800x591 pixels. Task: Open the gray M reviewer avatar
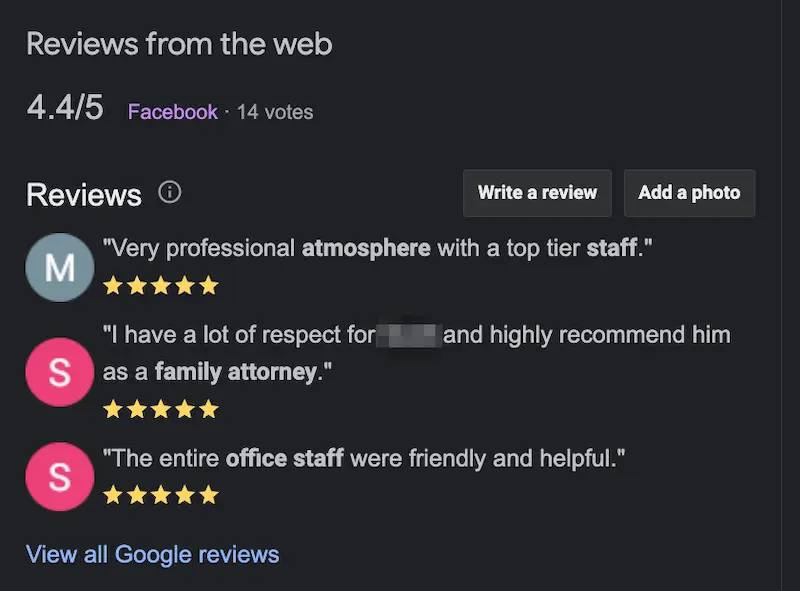click(x=59, y=267)
